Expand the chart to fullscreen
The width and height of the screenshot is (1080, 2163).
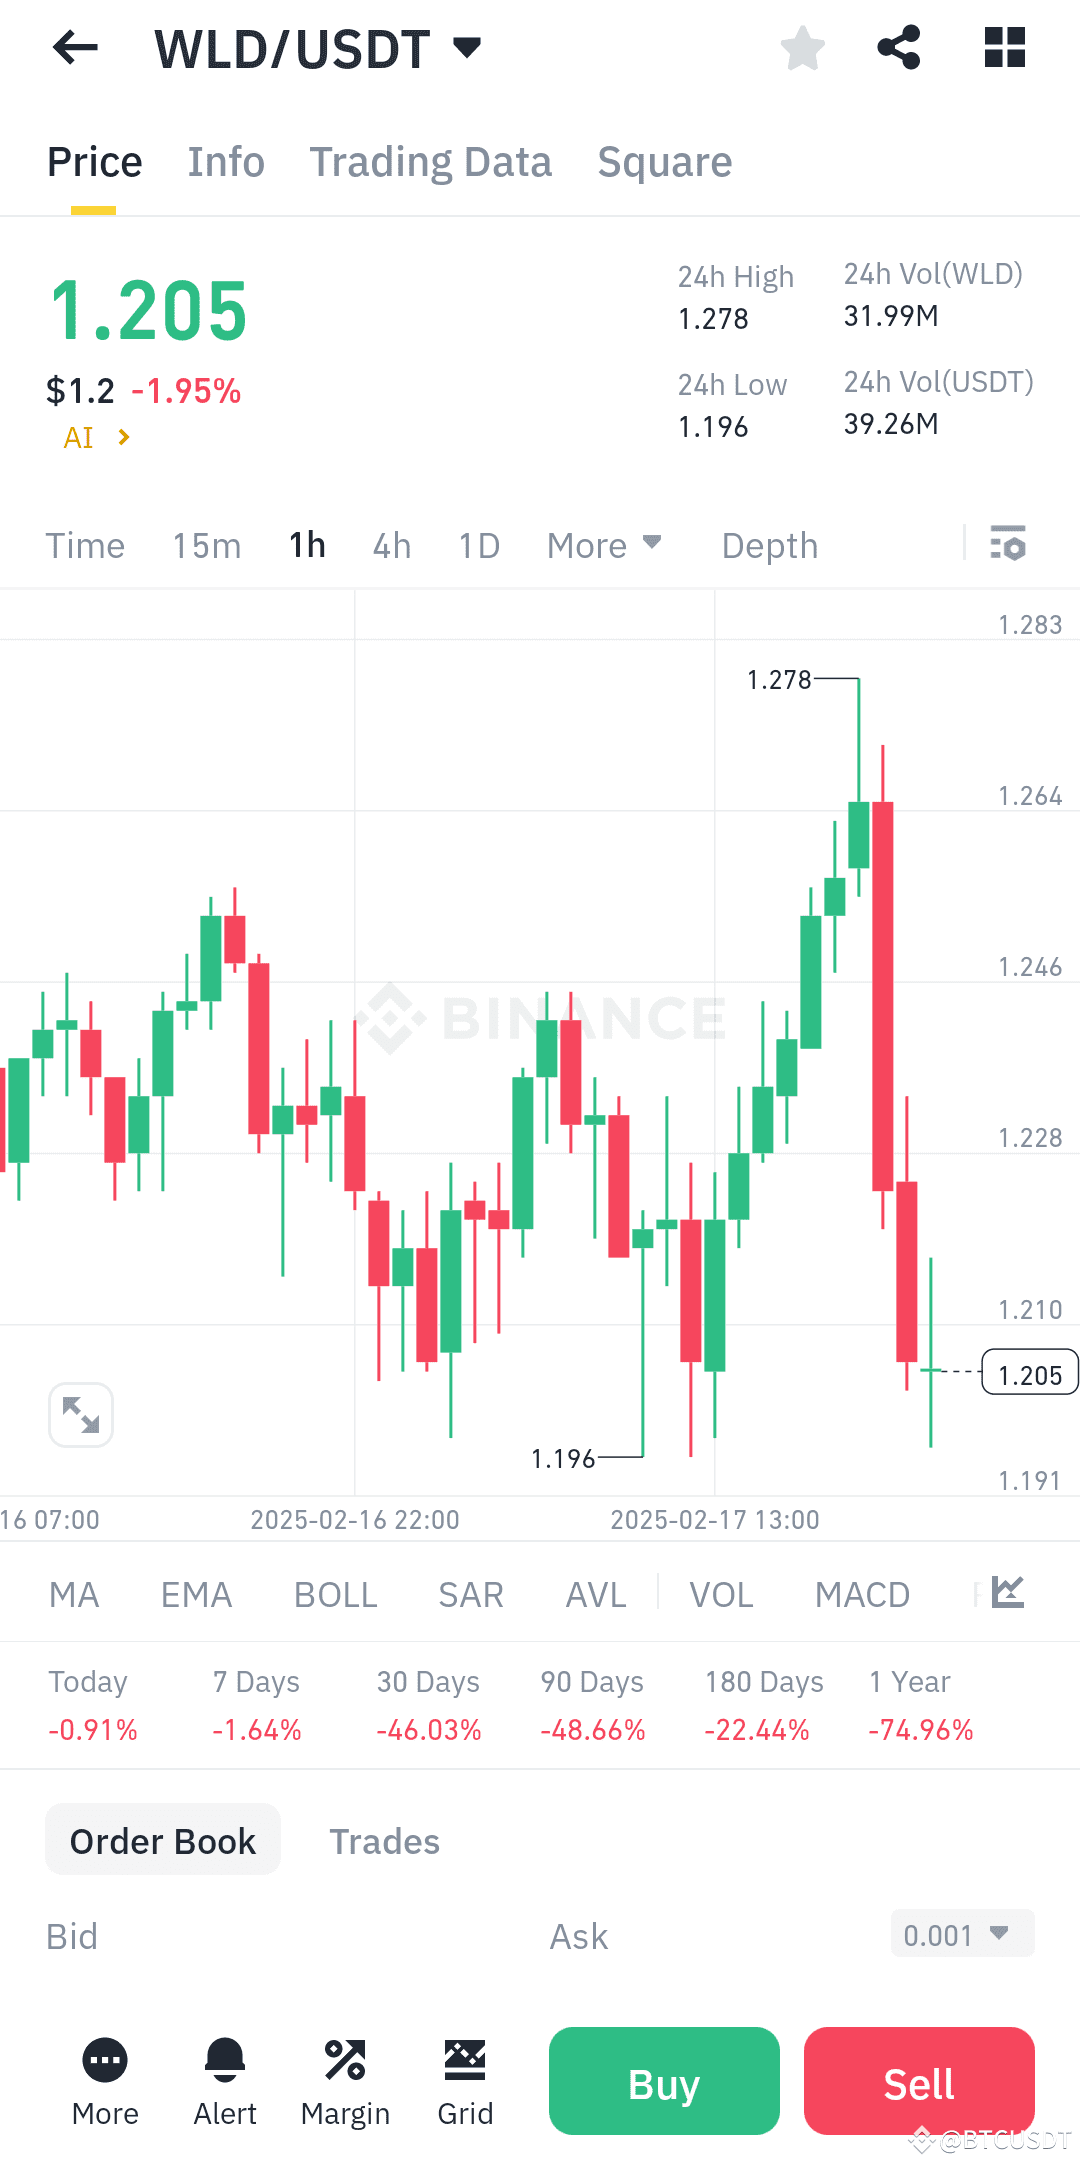click(x=80, y=1414)
